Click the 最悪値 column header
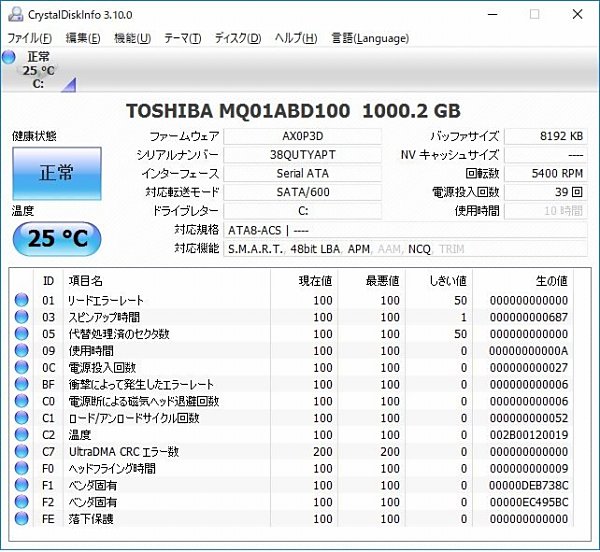600x552 pixels. [372, 281]
